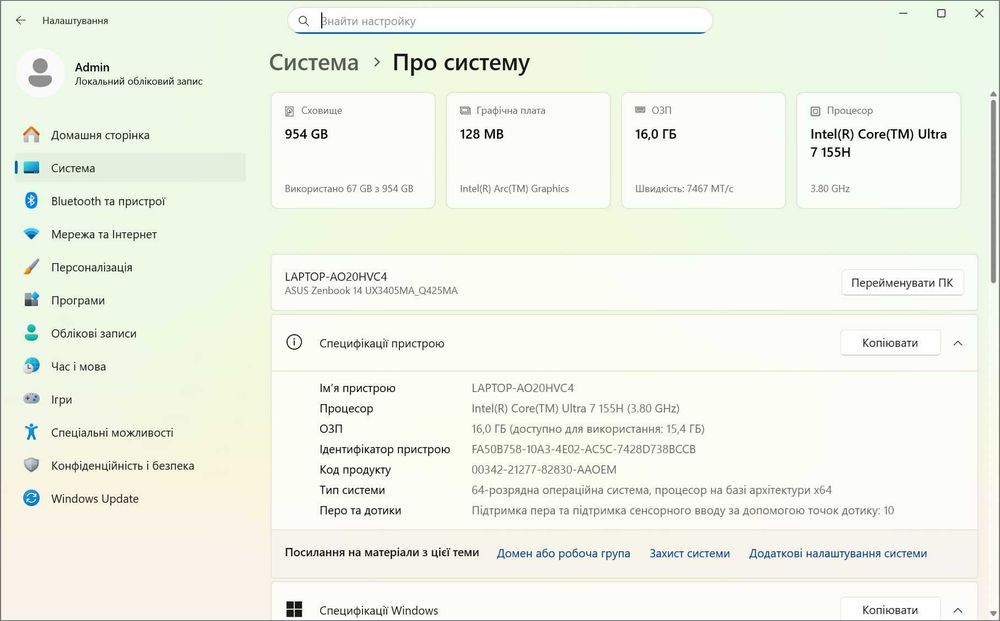The height and width of the screenshot is (621, 1000).
Task: Click the Bluetooth icon in the sidebar
Action: click(x=31, y=201)
